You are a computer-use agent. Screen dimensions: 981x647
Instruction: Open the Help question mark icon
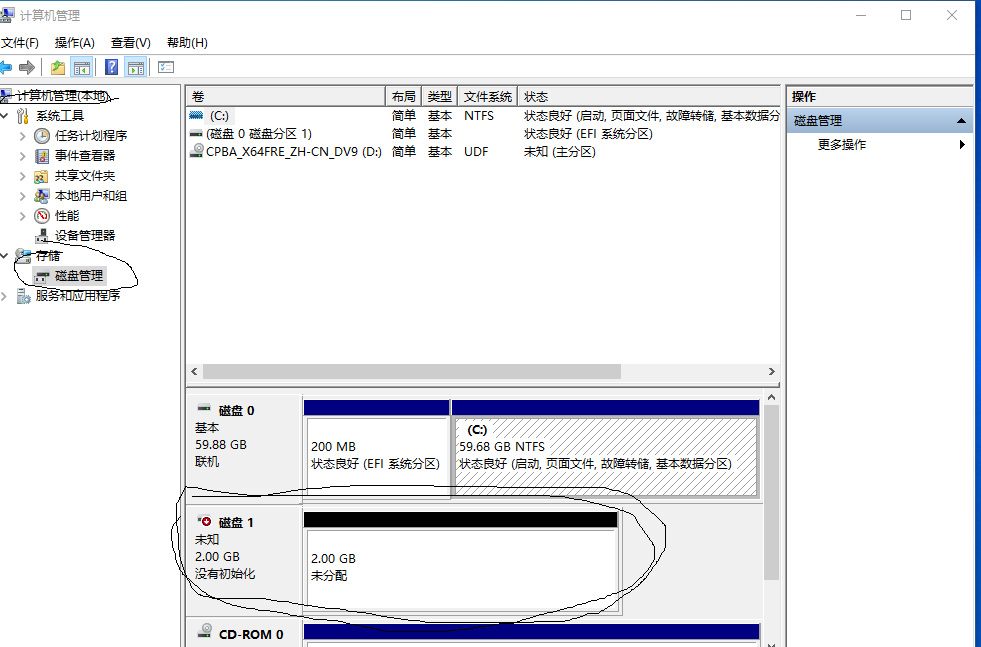pyautogui.click(x=111, y=67)
